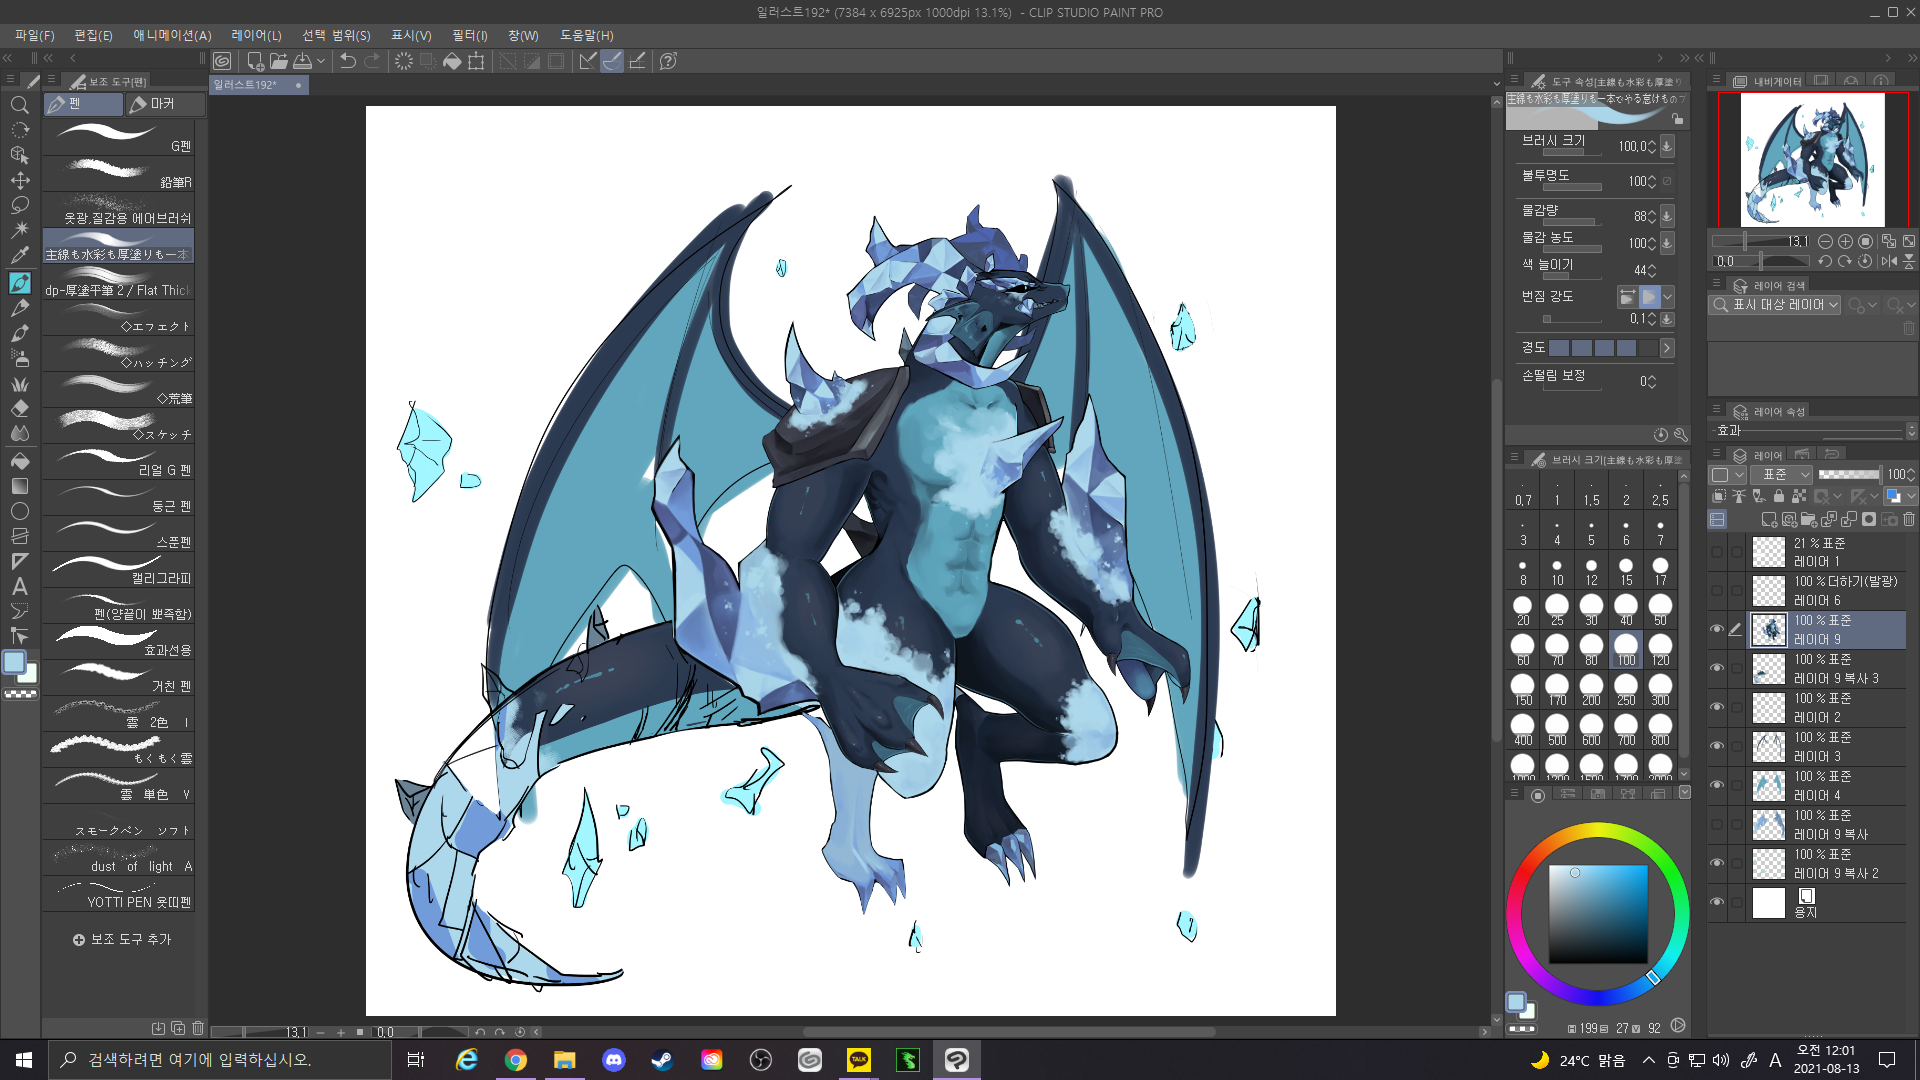
Task: Select brush size preset 100
Action: coord(1626,648)
